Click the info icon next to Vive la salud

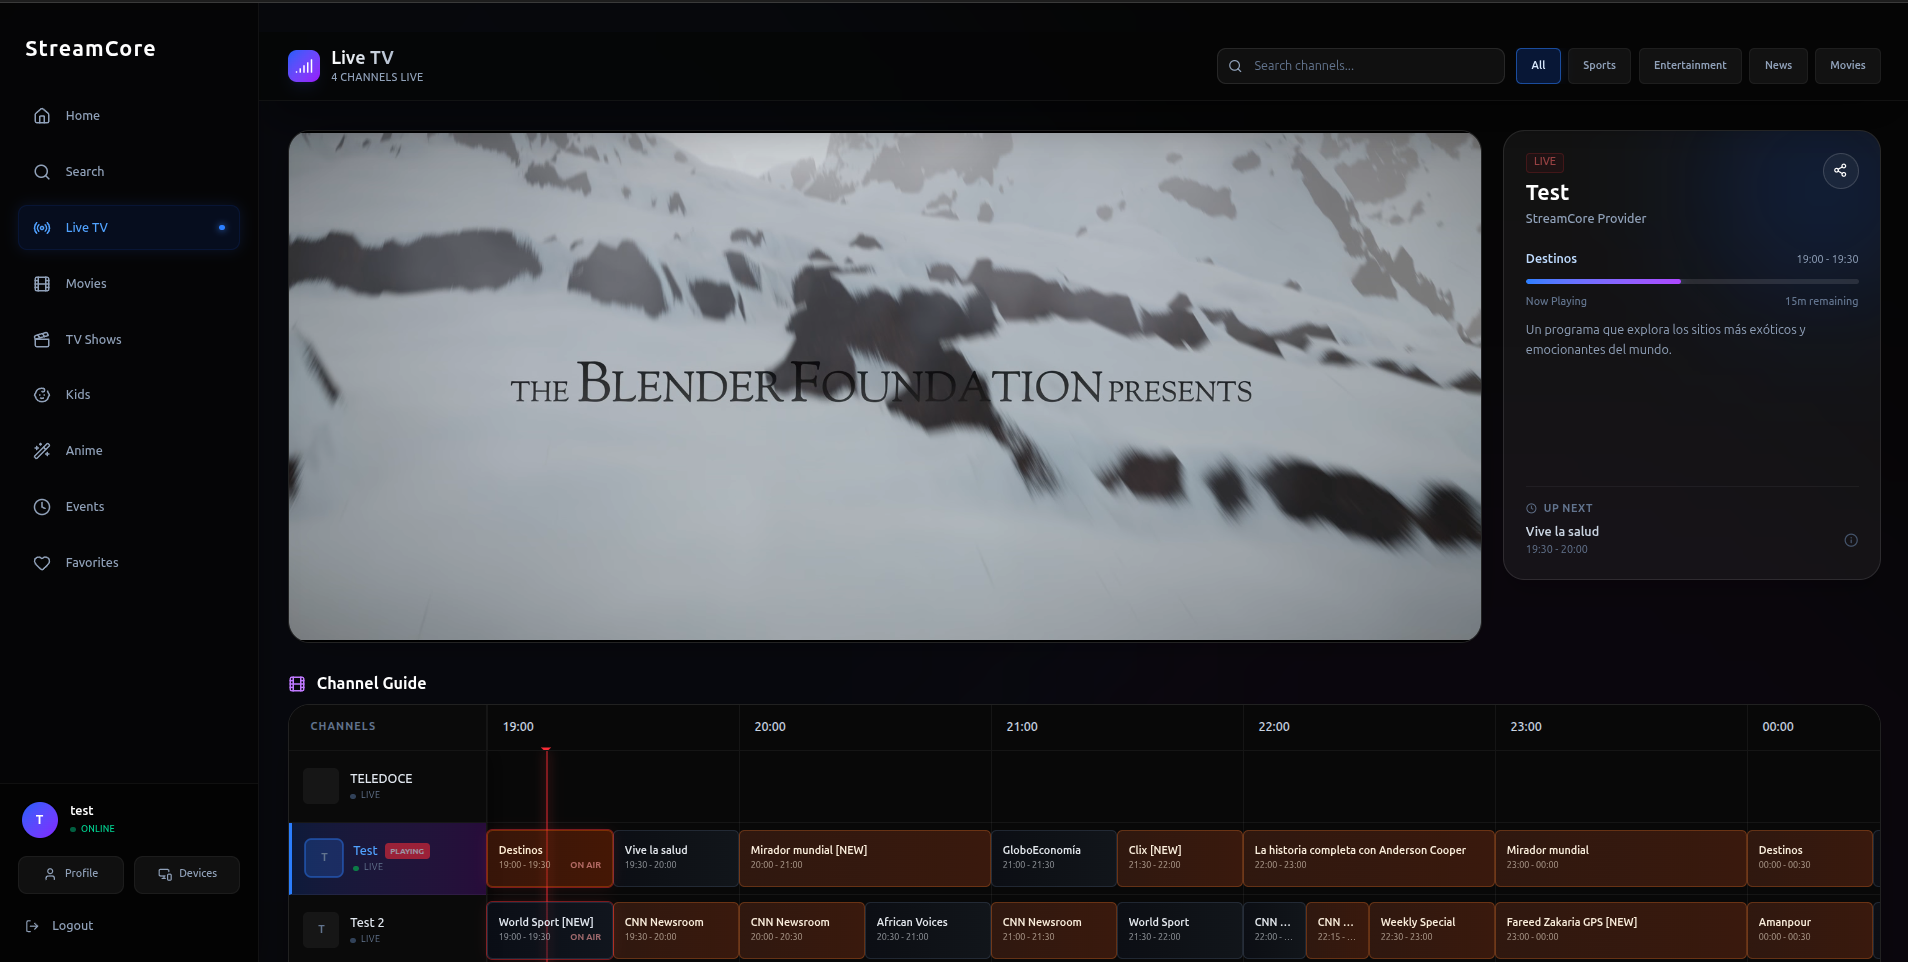pos(1850,540)
